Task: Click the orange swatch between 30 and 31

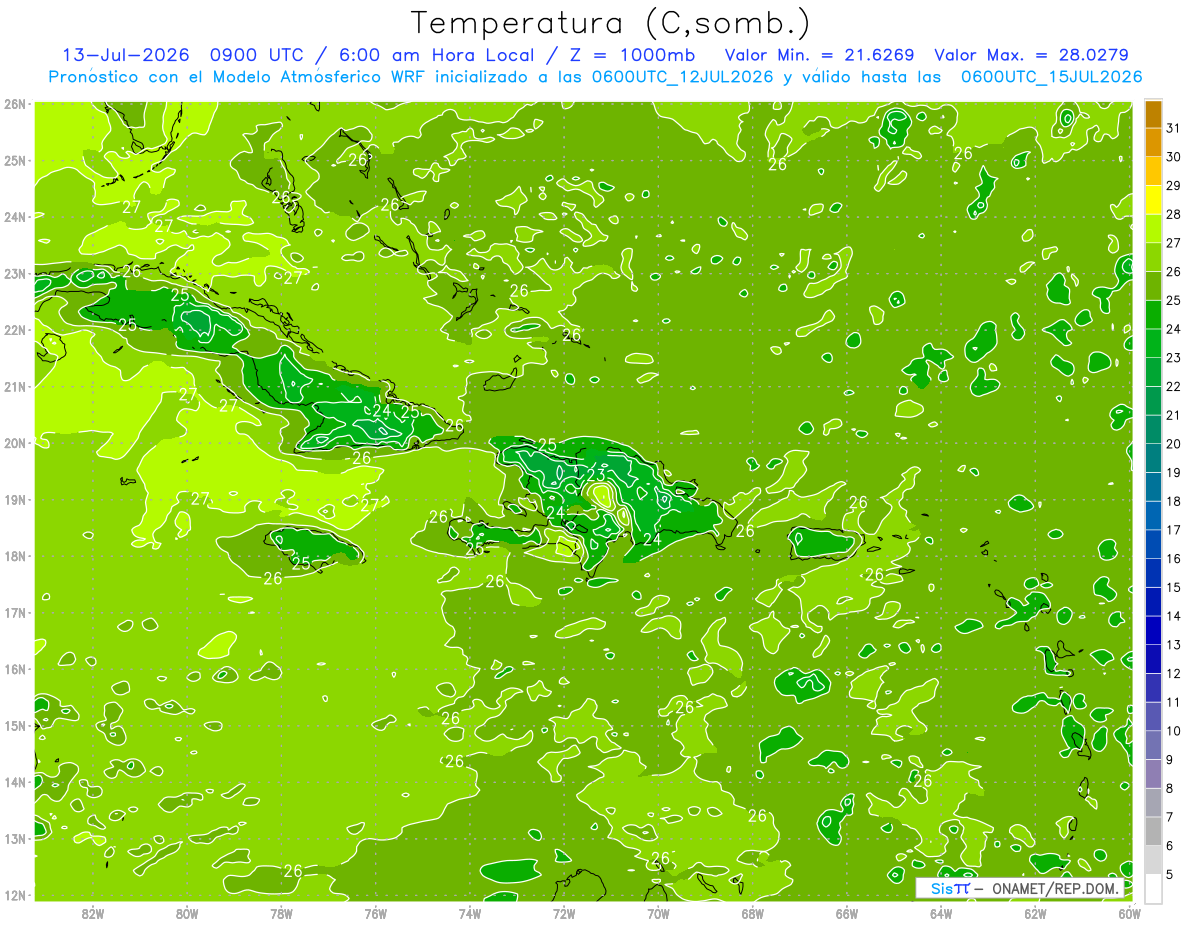Action: 1153,143
